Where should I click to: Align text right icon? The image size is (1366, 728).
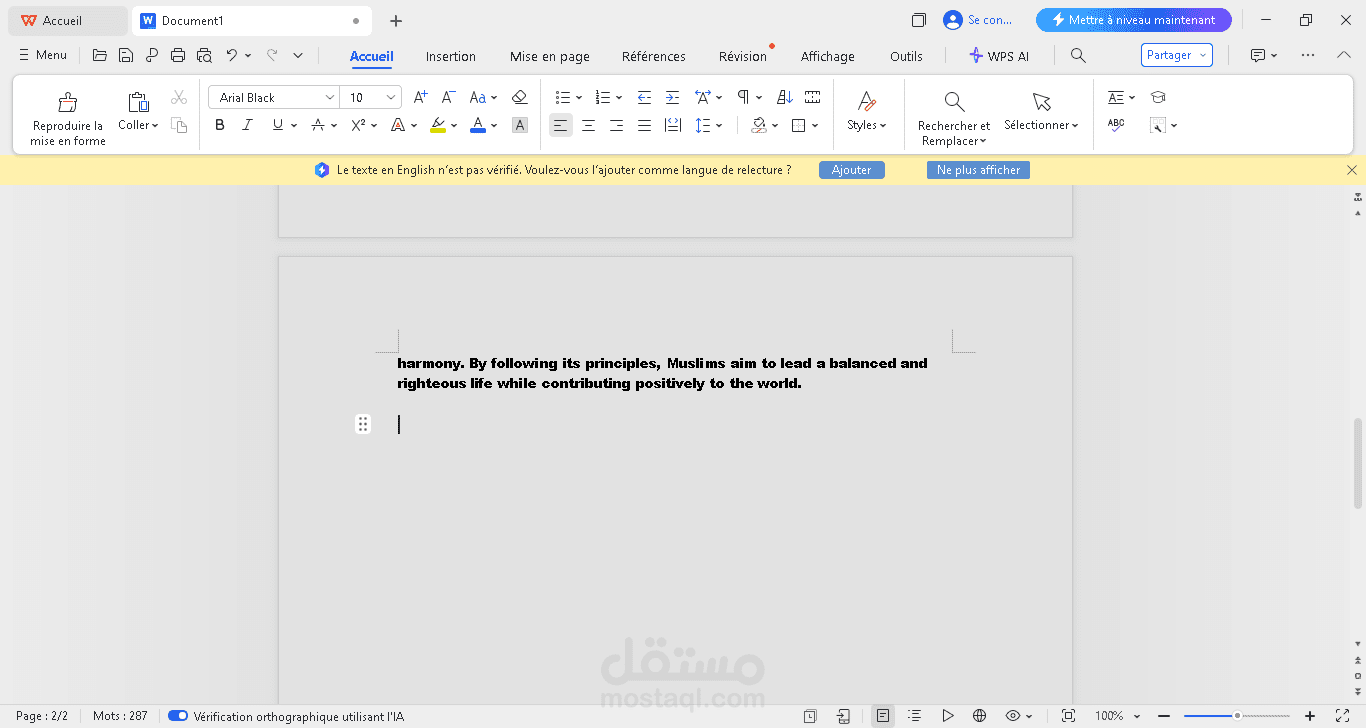617,125
